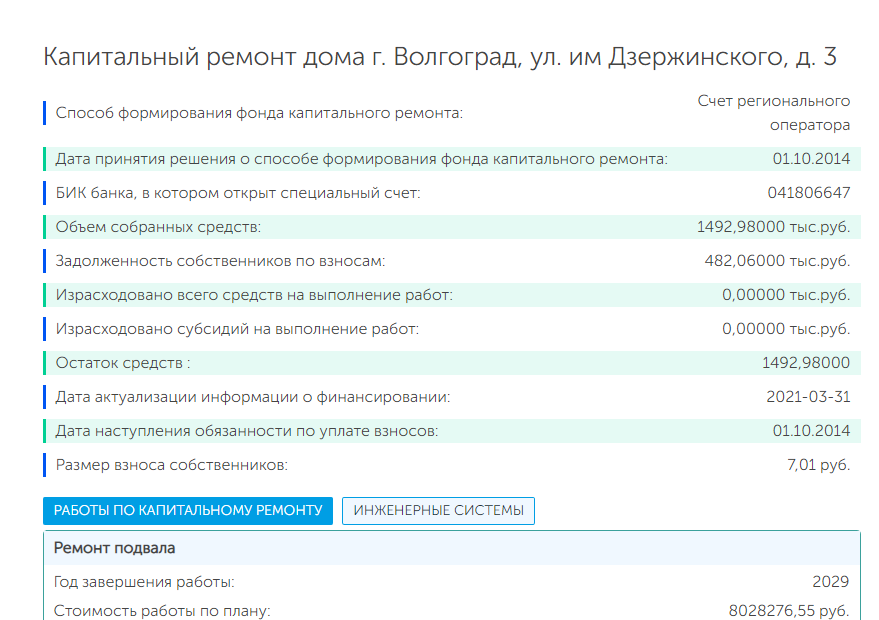Click the label Израсходовано всего средств на выполнение работ

(x=254, y=295)
